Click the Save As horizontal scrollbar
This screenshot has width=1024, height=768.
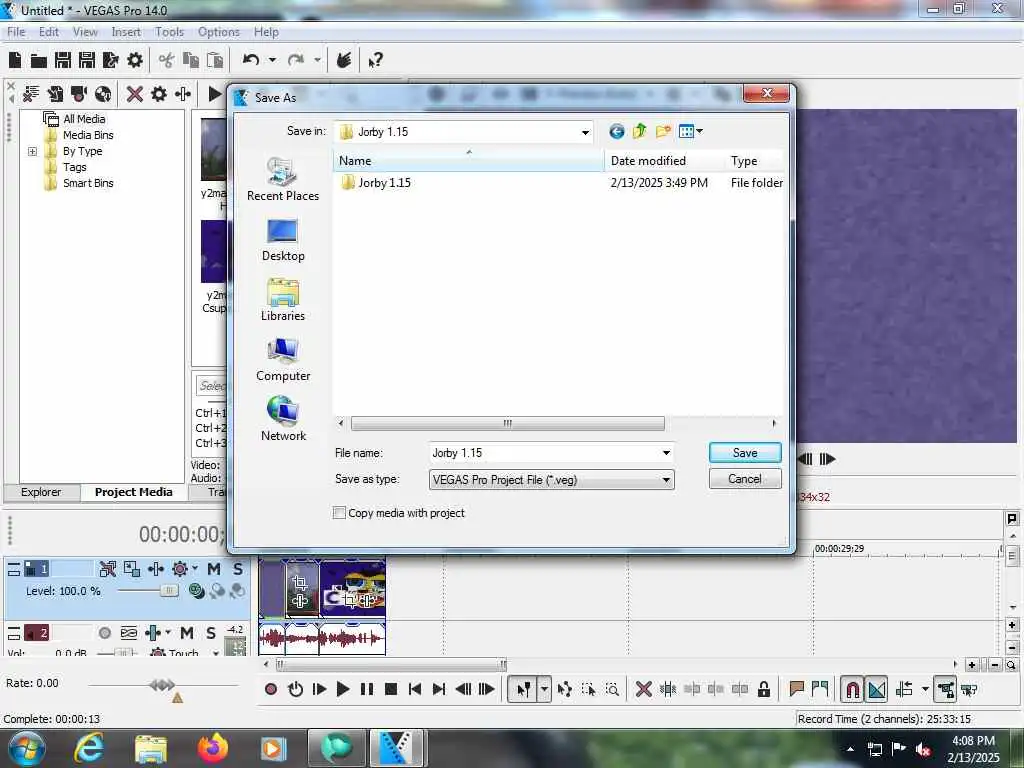(508, 423)
